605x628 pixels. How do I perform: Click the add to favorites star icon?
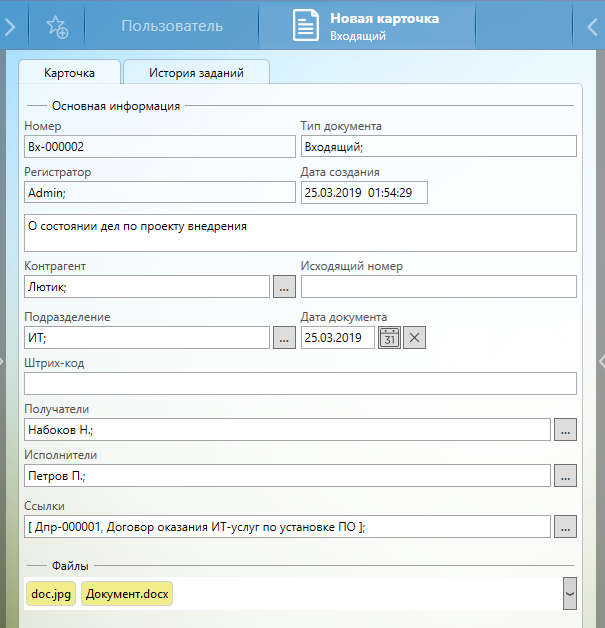pyautogui.click(x=57, y=26)
